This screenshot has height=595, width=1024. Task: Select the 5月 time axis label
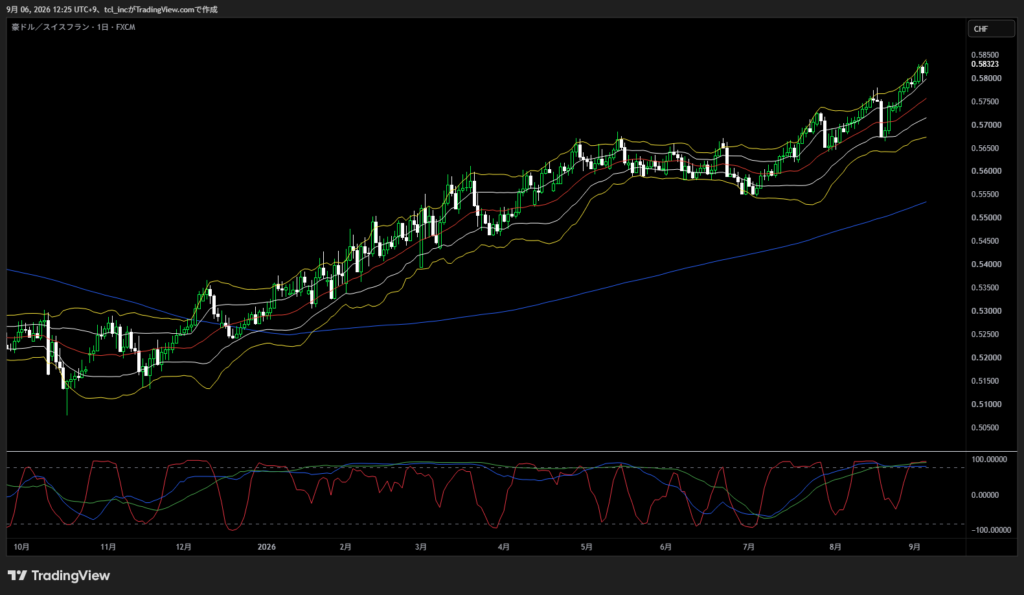point(586,547)
